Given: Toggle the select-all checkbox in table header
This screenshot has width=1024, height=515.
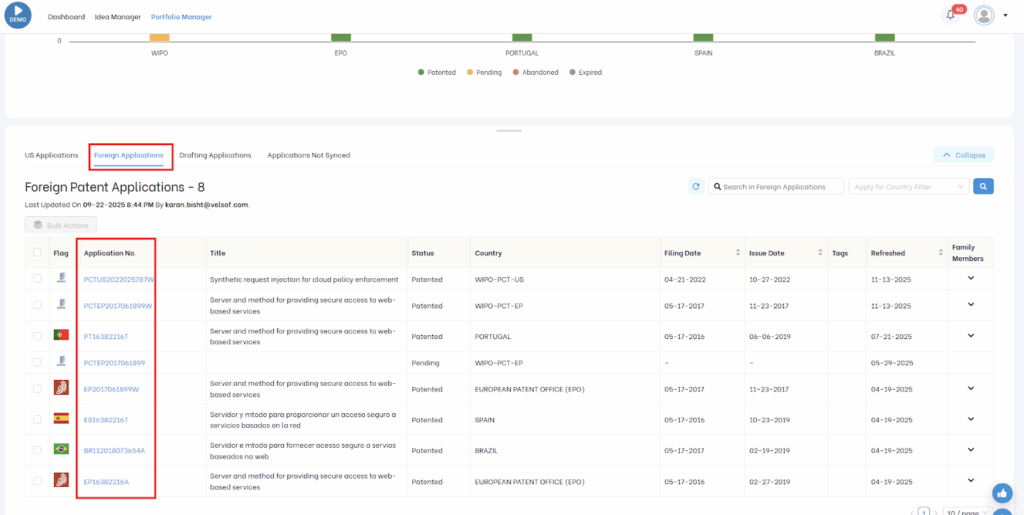Looking at the screenshot, I should [x=38, y=253].
